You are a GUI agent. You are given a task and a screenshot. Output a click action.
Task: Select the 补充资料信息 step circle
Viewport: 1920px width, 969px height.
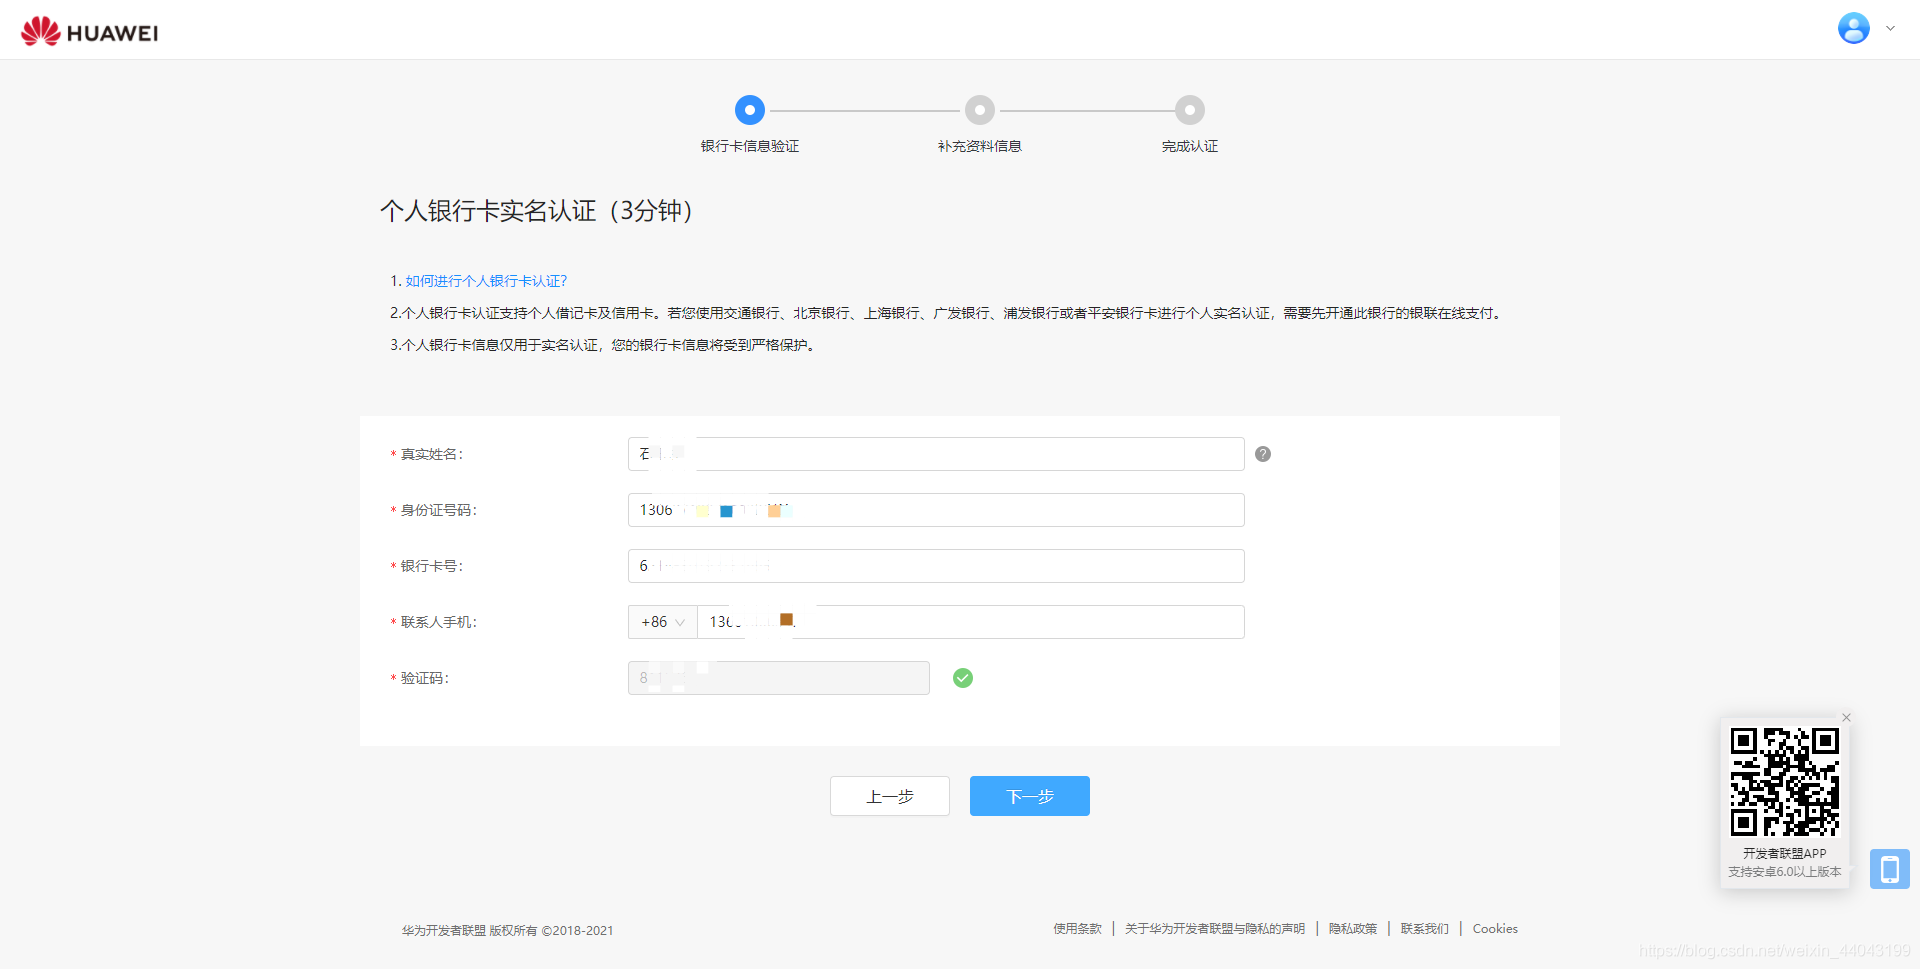click(979, 110)
